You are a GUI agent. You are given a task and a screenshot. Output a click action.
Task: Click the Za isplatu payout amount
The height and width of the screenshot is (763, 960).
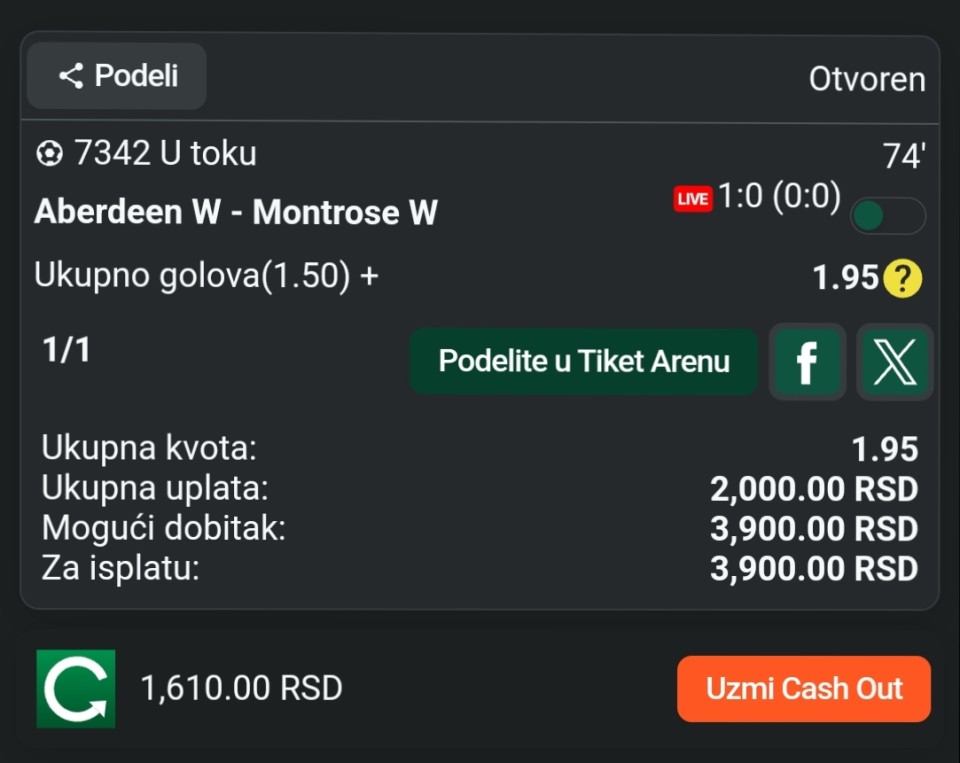point(814,569)
